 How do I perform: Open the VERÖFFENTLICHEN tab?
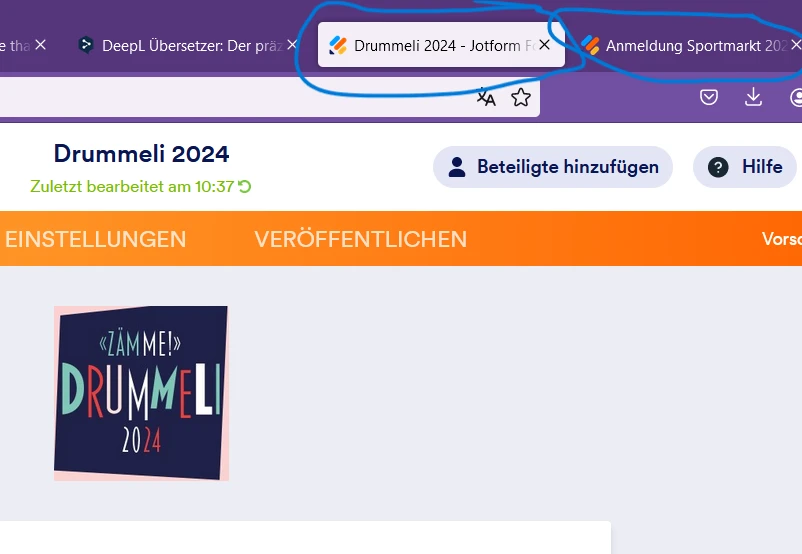[x=361, y=239]
